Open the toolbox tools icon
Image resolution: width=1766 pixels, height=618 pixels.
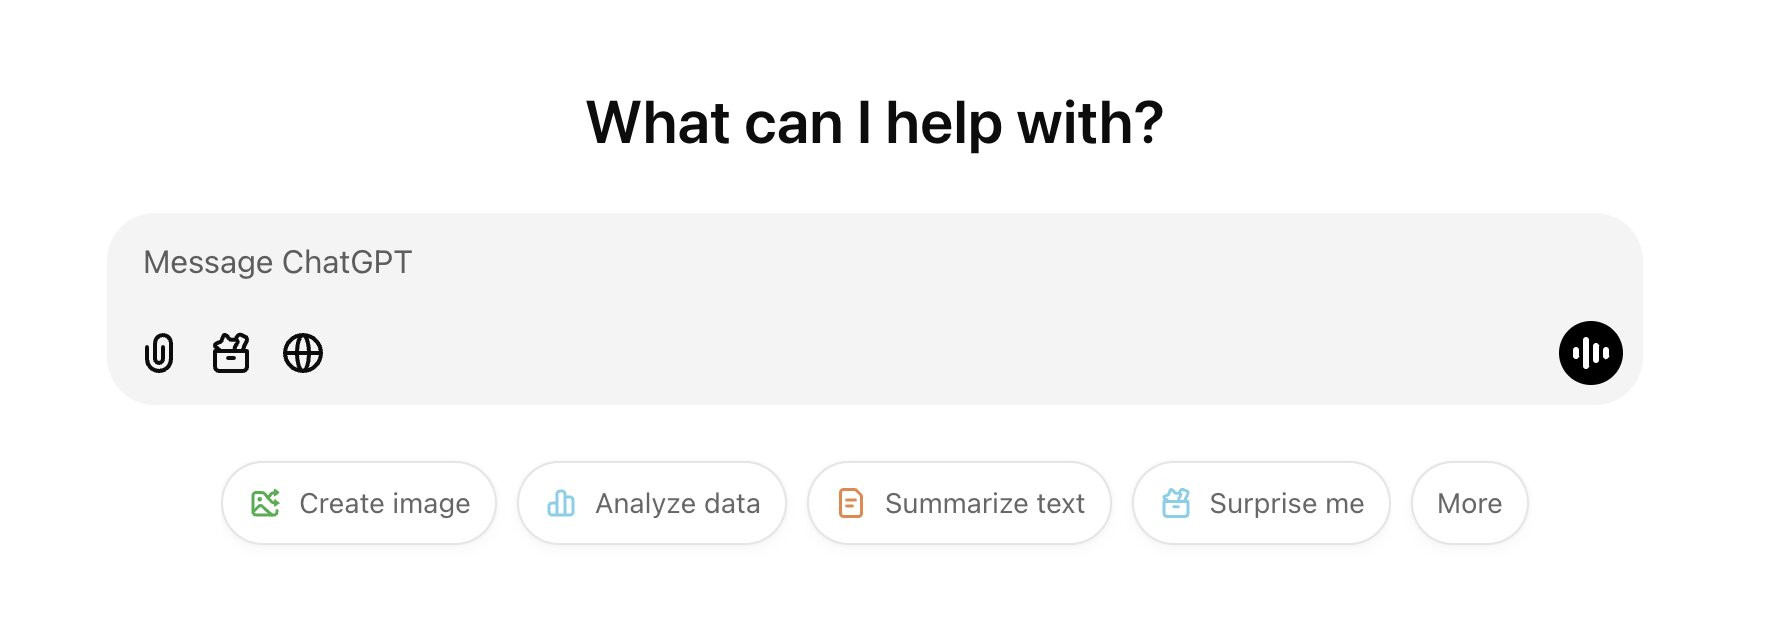tap(231, 353)
